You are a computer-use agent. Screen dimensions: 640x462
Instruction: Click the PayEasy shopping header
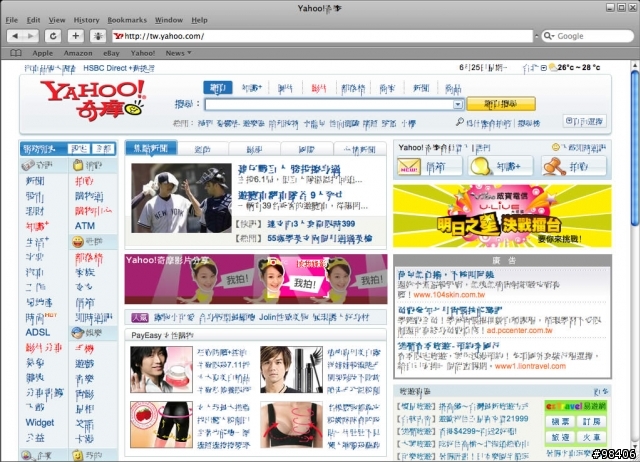click(x=162, y=335)
